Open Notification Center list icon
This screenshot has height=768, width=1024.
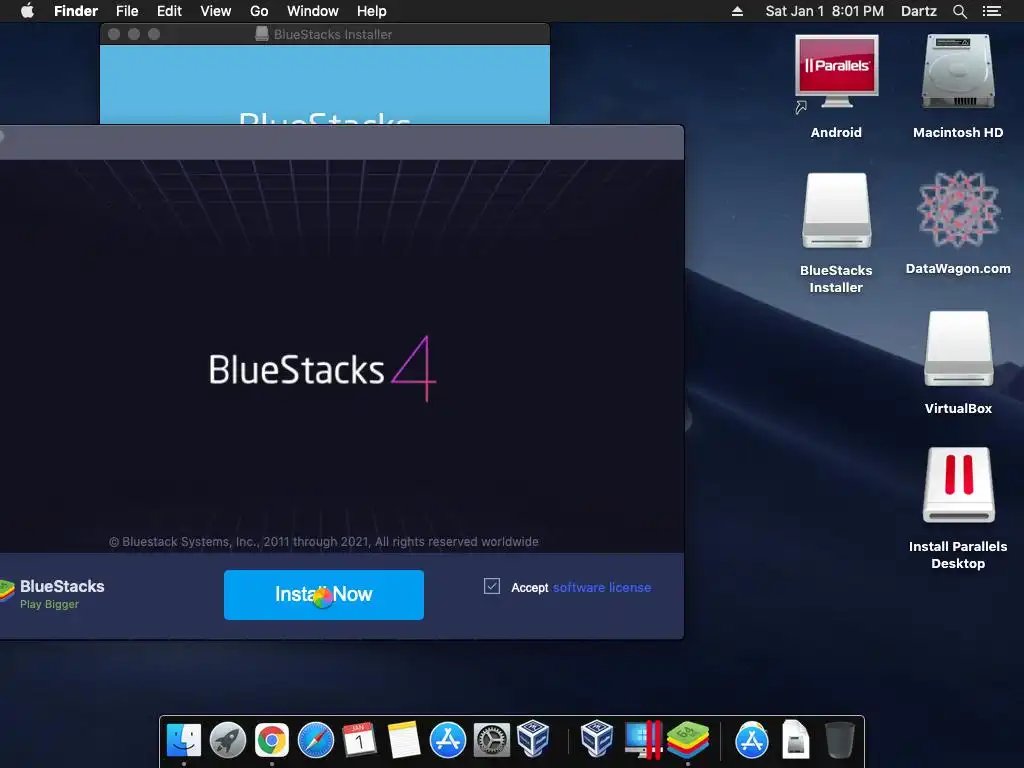pos(992,11)
